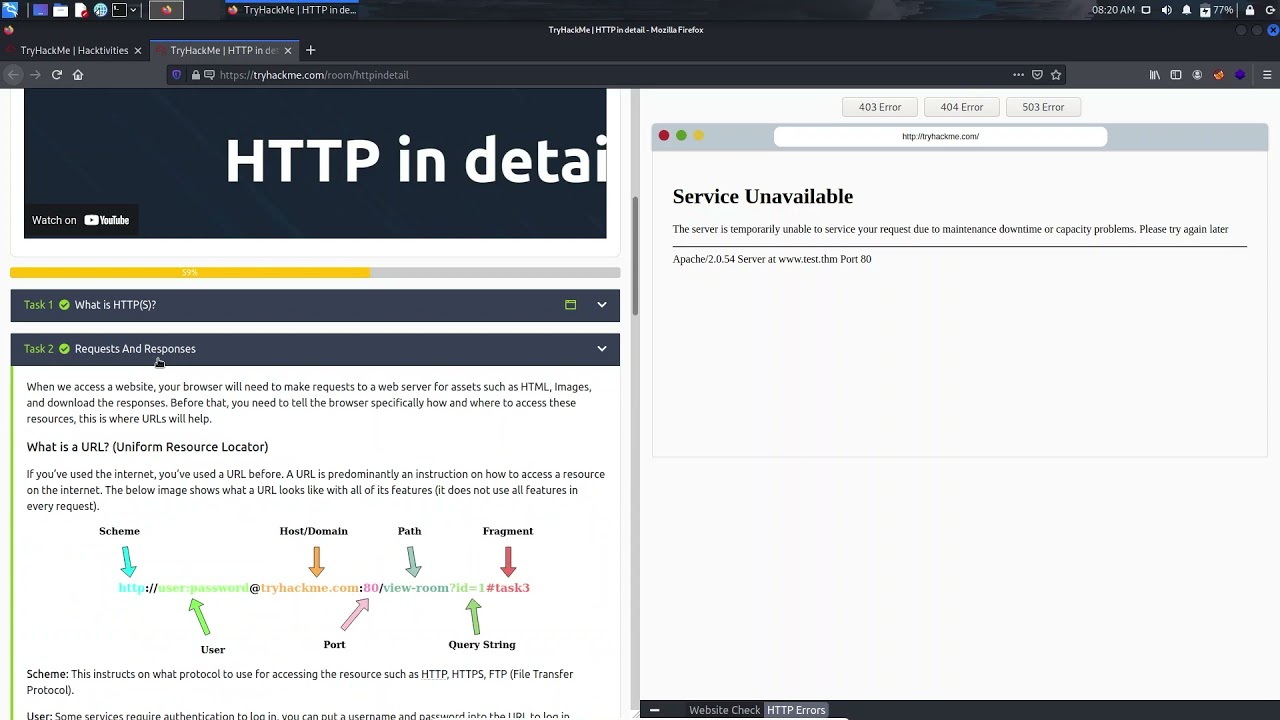This screenshot has height=720, width=1280.
Task: Switch to the Firefox window taskbar entry
Action: tap(291, 10)
